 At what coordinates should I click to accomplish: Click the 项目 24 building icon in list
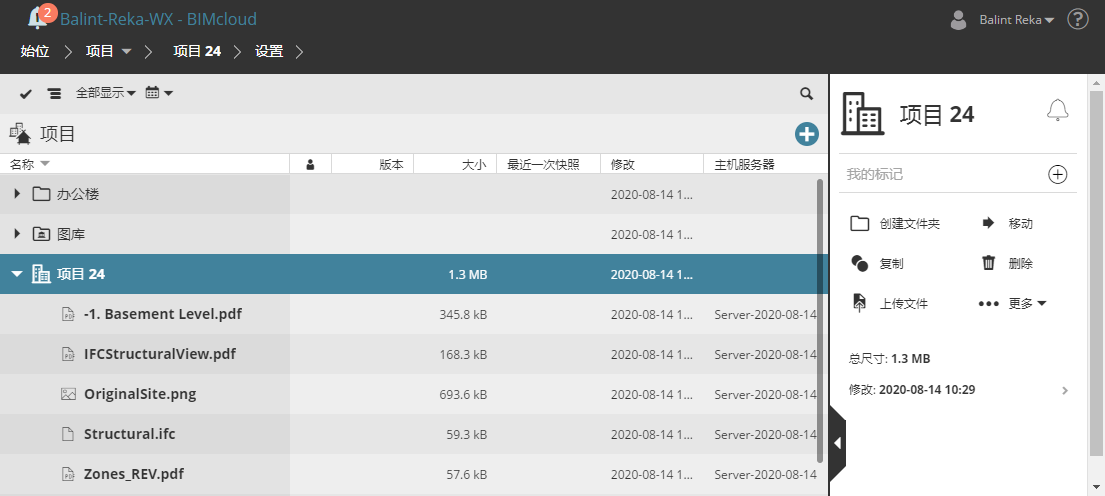(42, 274)
